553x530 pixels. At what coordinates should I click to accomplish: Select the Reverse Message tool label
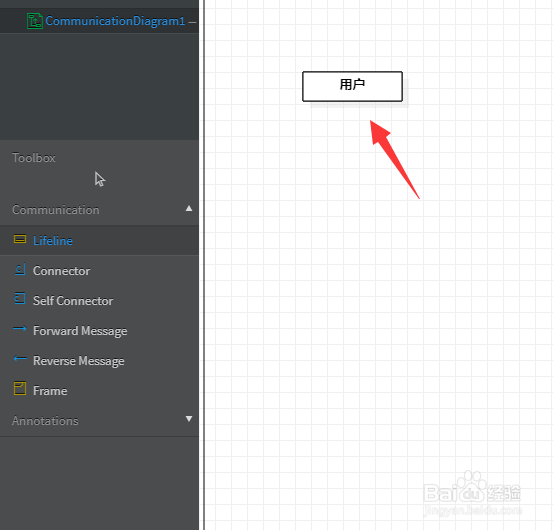79,361
